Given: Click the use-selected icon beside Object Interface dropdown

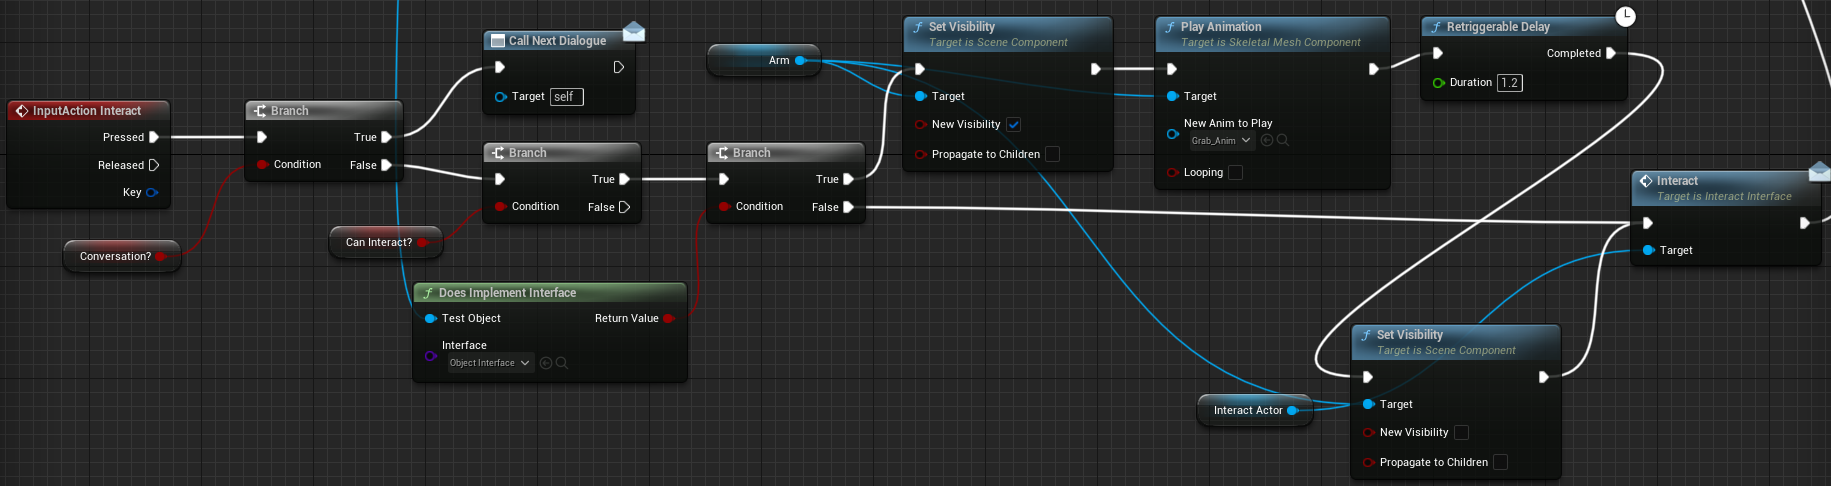Looking at the screenshot, I should [x=546, y=363].
